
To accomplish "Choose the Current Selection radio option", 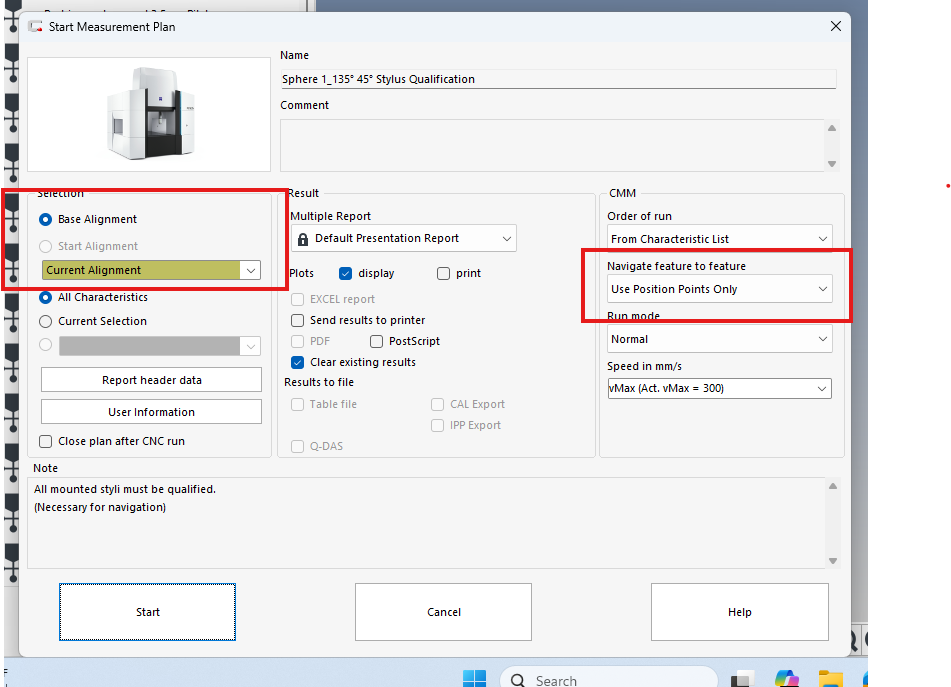I will [46, 321].
